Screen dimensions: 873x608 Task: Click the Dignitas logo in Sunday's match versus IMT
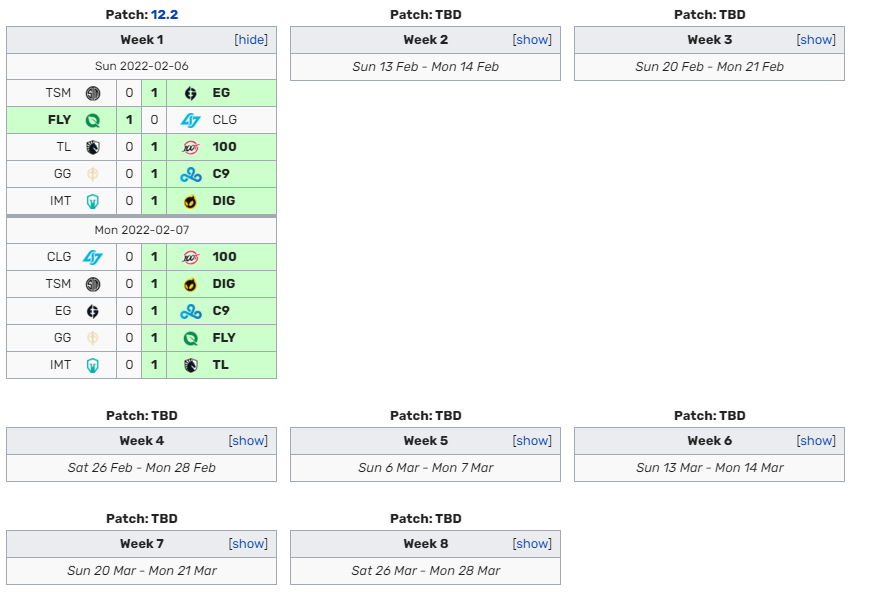[x=190, y=201]
